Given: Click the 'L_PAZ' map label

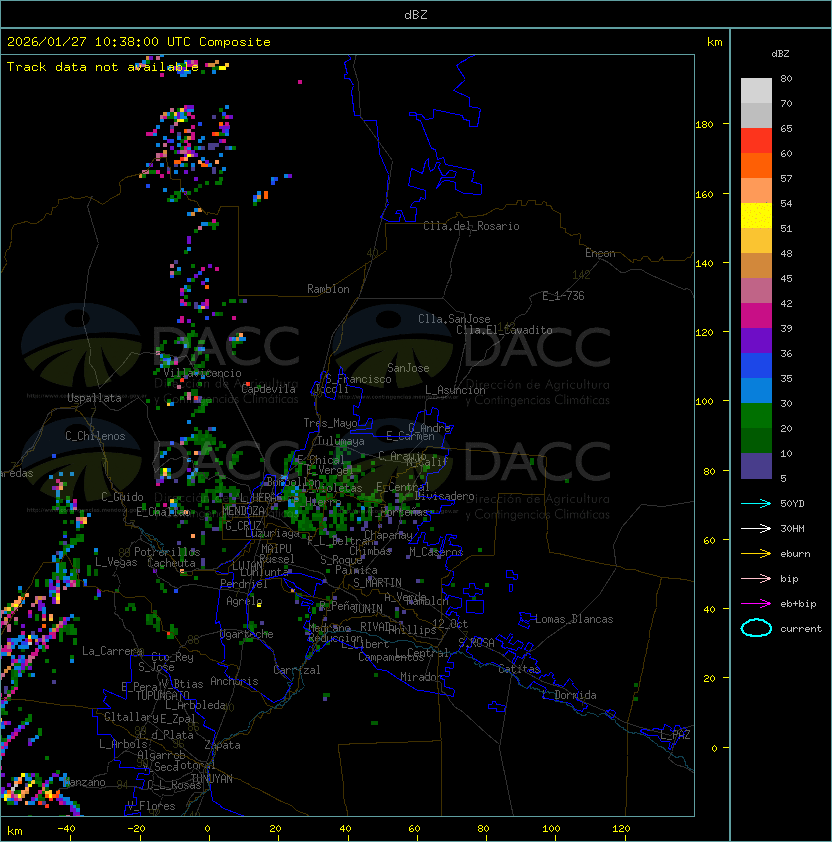Looking at the screenshot, I should (675, 734).
